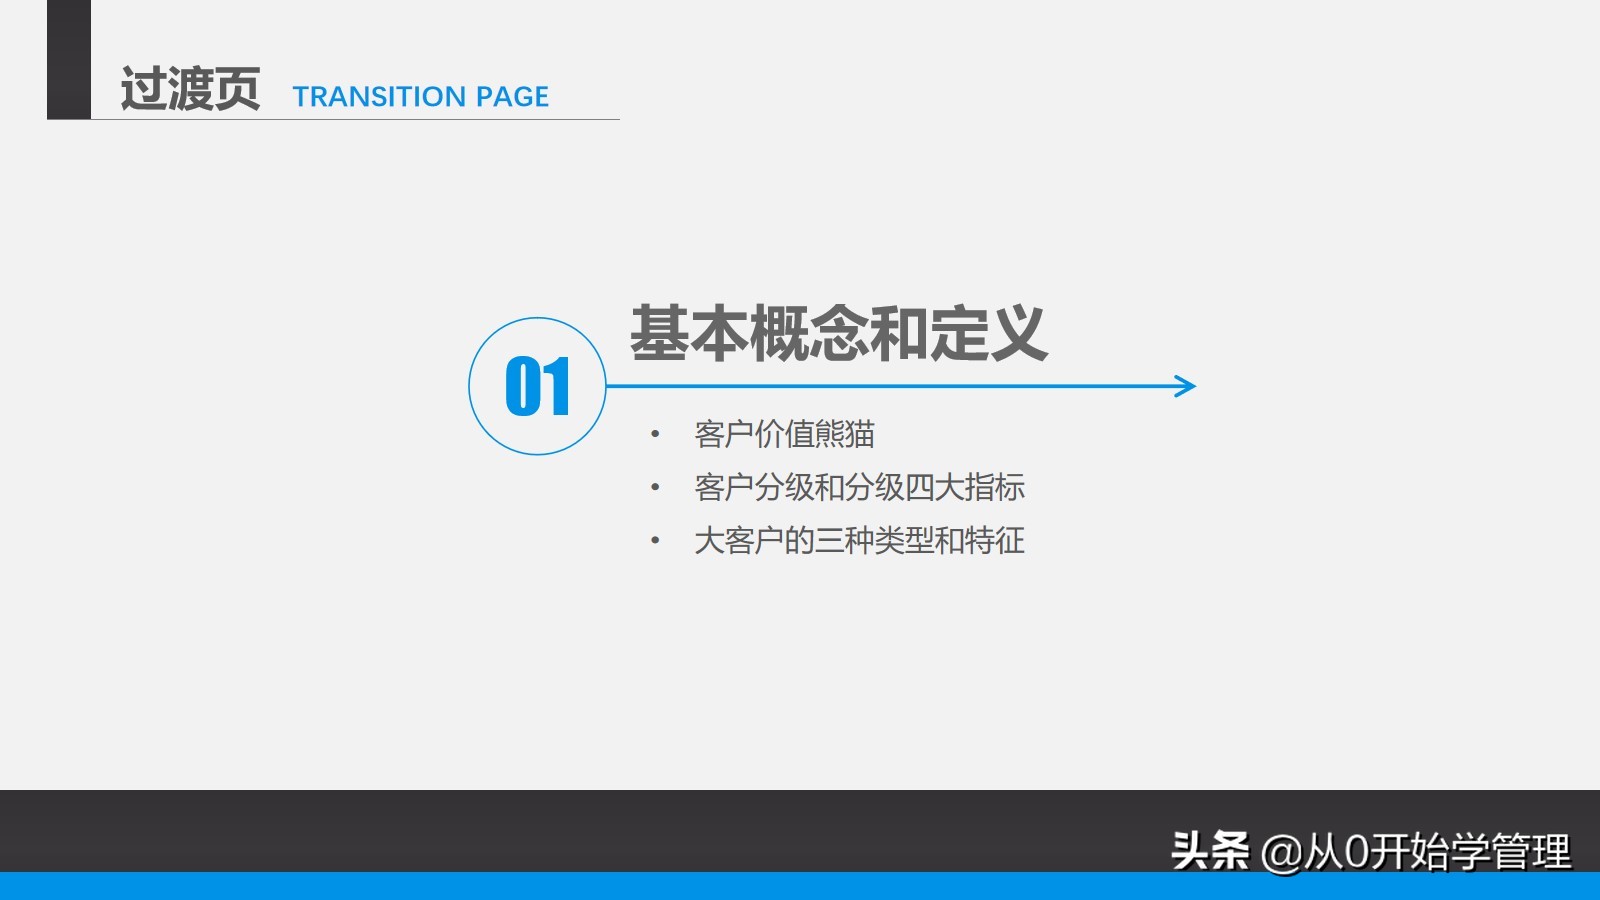The image size is (1600, 900).
Task: Select the bullet dot beside 客户价值熊猫
Action: coord(657,434)
